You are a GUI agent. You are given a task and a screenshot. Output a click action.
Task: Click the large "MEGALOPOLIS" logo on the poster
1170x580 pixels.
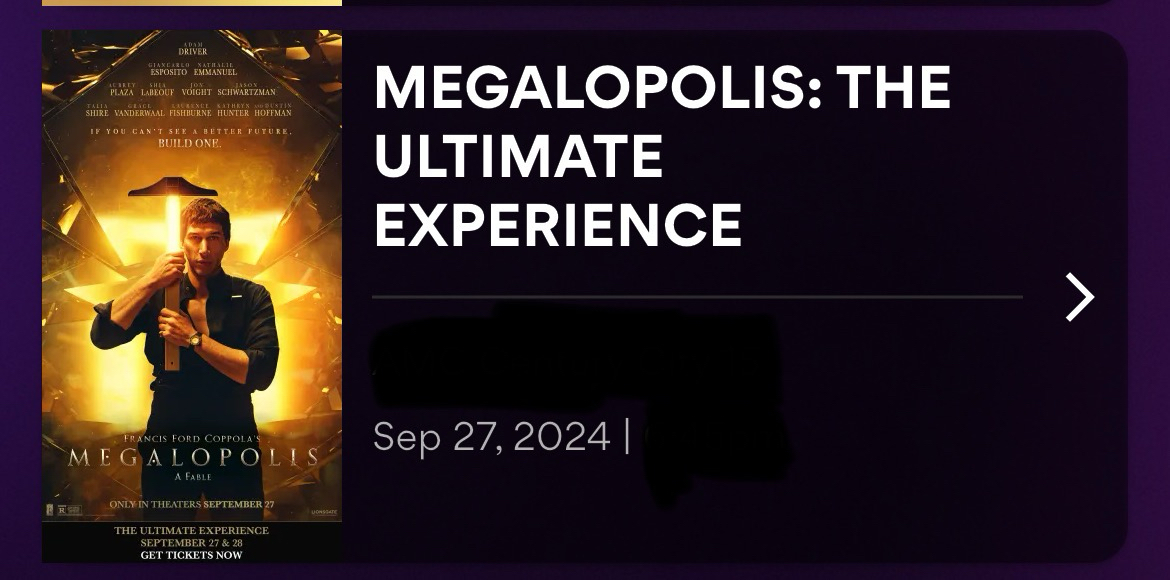(x=192, y=458)
